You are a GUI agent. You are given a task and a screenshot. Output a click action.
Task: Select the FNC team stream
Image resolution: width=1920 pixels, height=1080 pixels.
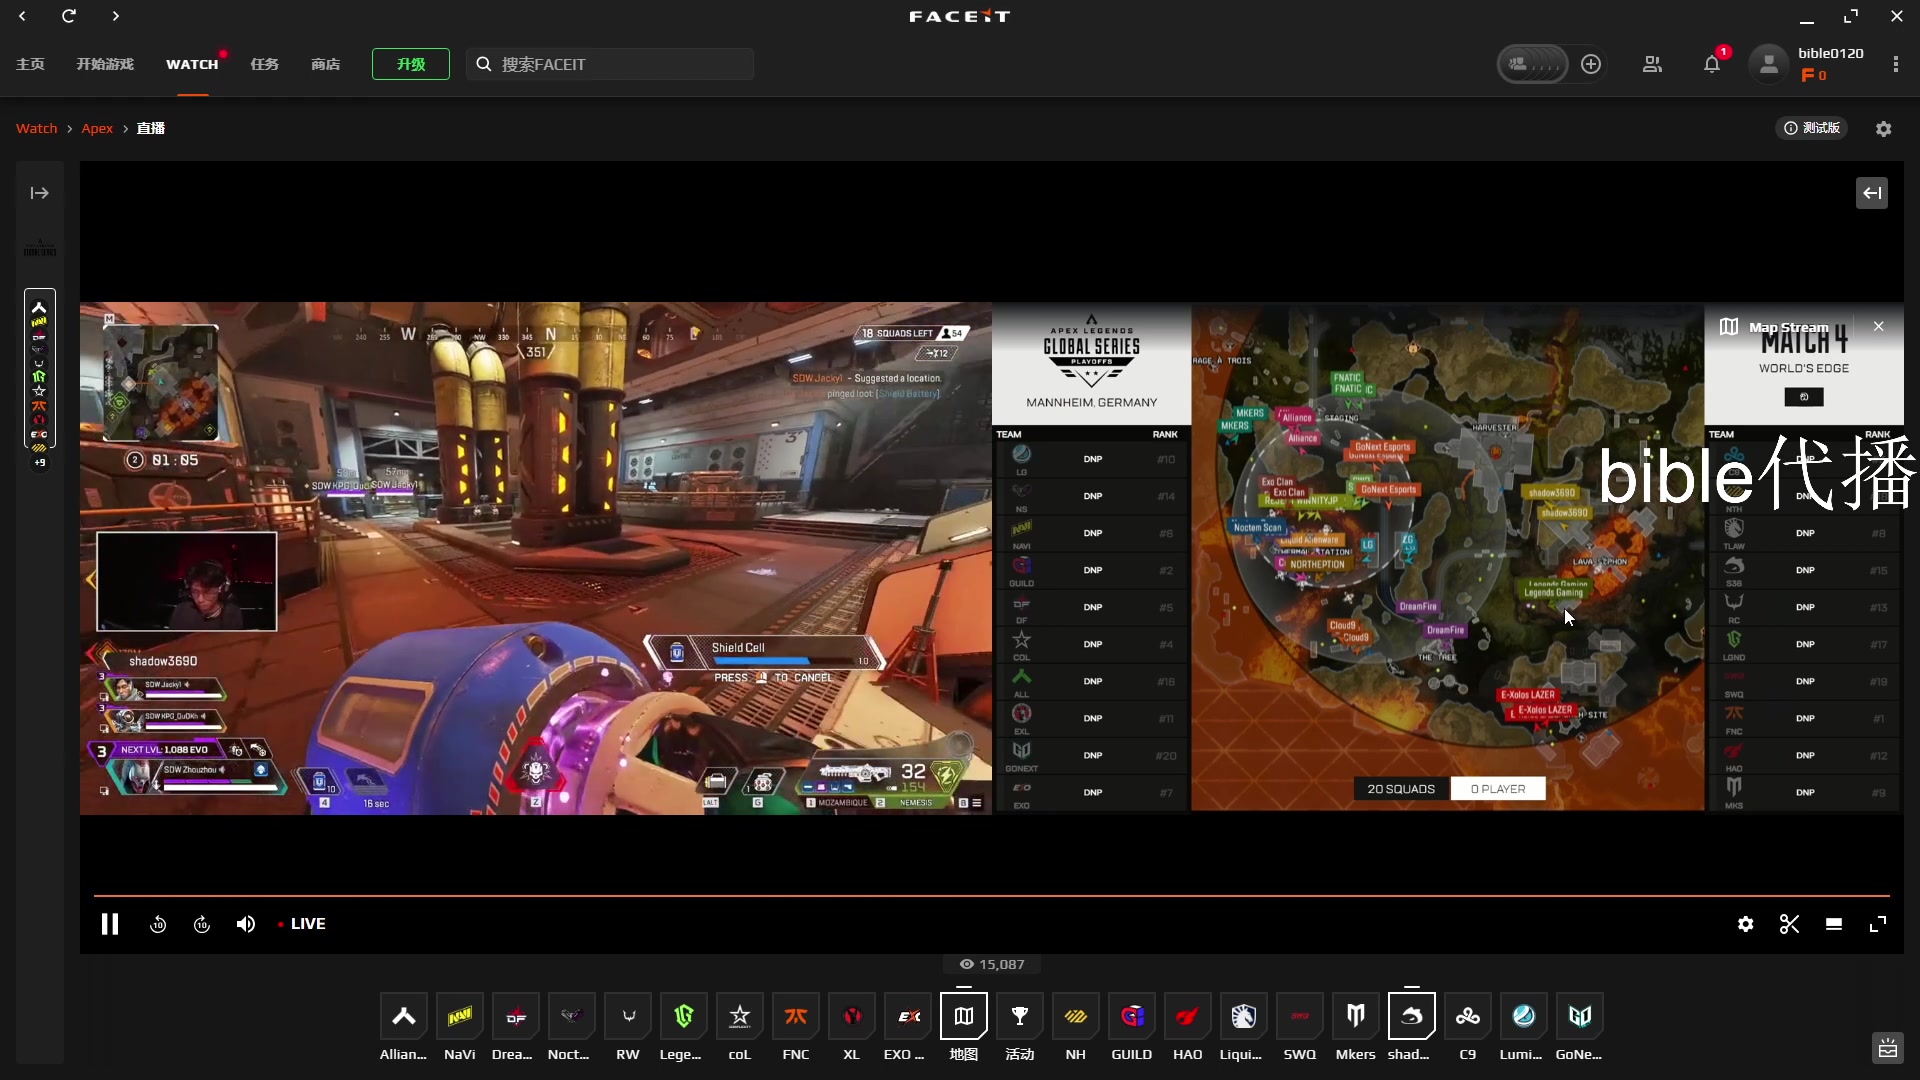(796, 1016)
